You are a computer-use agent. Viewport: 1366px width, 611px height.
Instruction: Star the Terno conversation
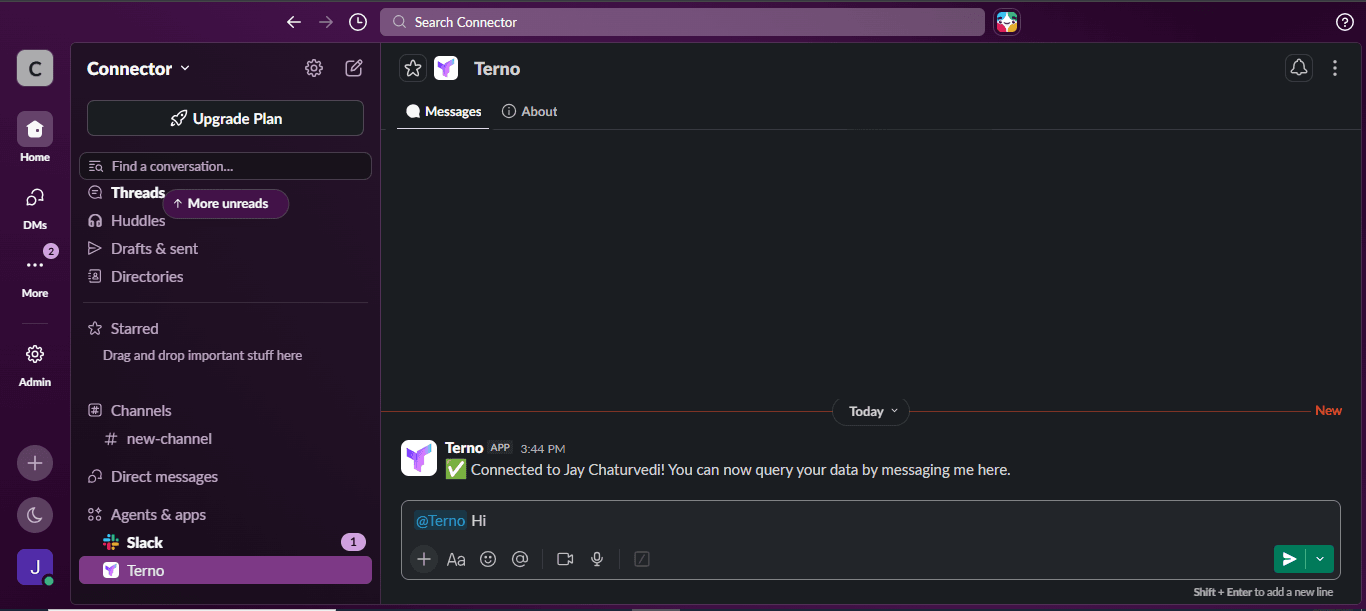point(413,68)
